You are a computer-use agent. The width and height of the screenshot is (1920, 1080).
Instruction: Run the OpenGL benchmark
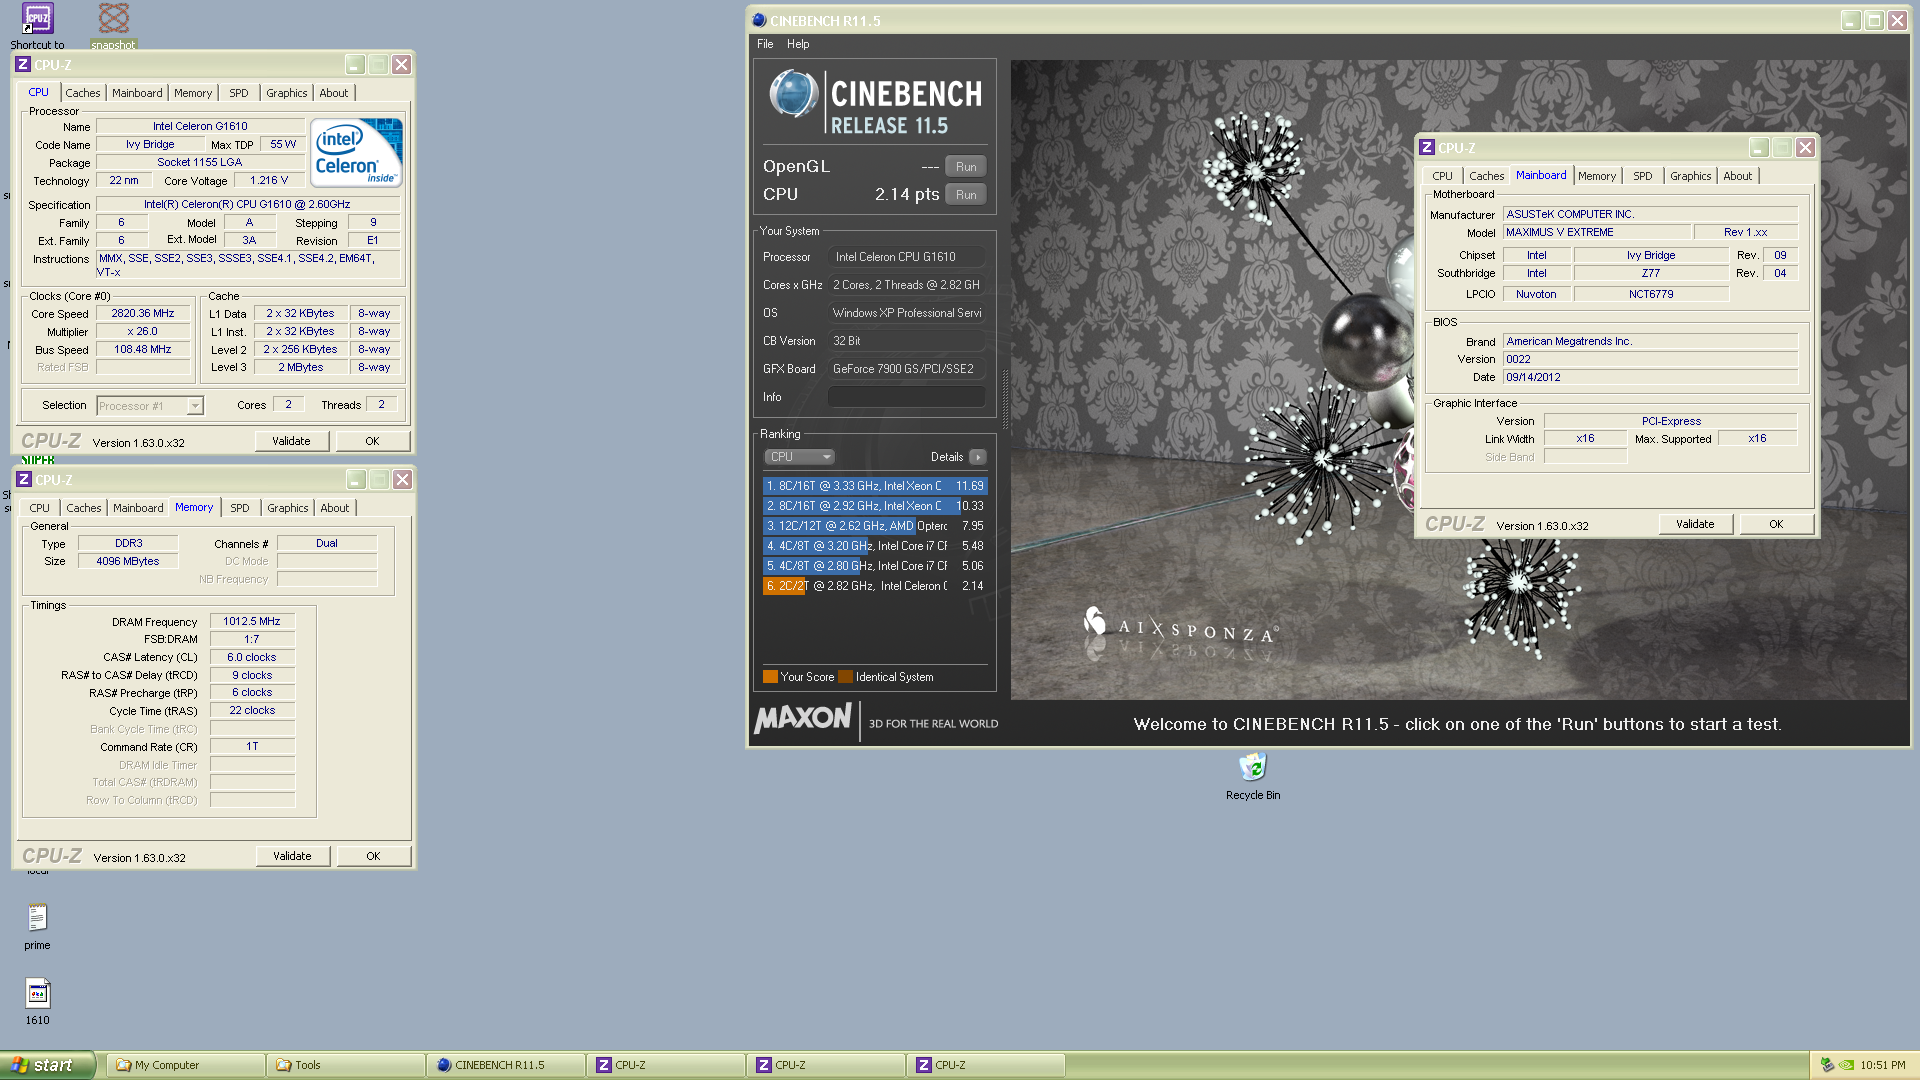tap(966, 167)
